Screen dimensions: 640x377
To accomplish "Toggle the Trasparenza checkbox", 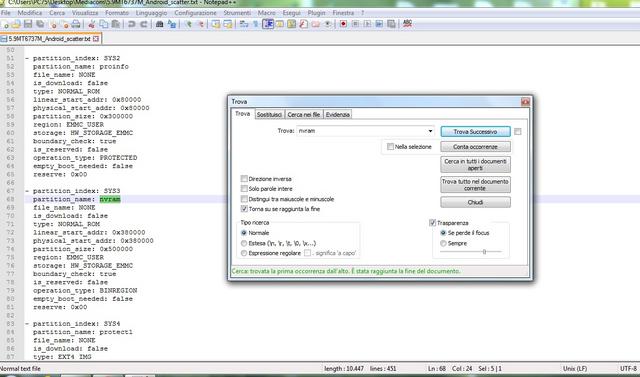I will 432,223.
